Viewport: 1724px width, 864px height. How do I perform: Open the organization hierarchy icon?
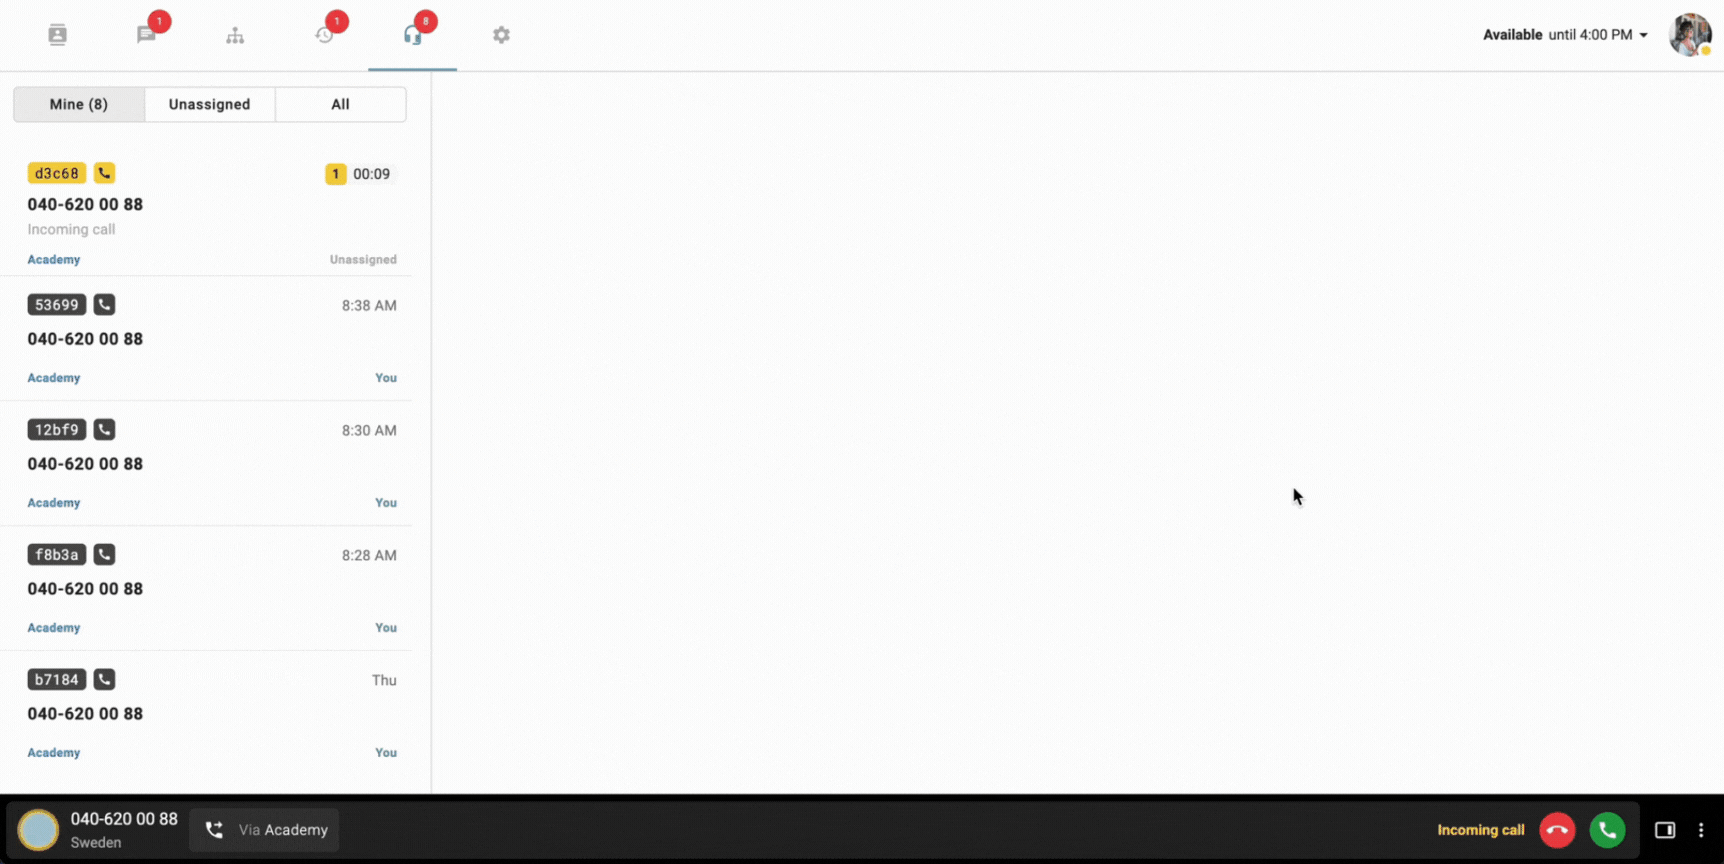pos(235,35)
